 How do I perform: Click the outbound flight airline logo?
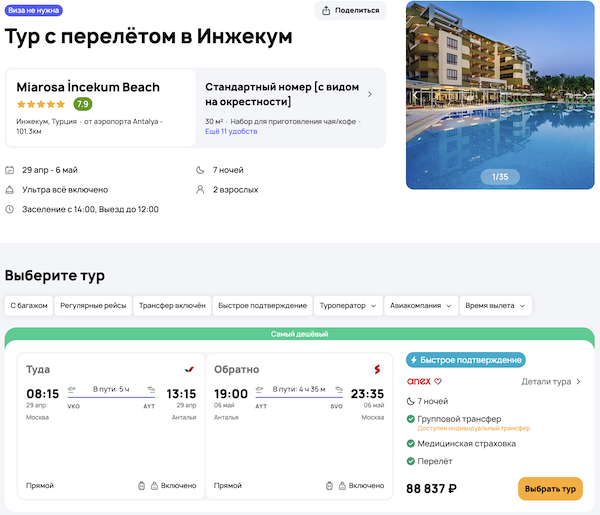pyautogui.click(x=189, y=368)
